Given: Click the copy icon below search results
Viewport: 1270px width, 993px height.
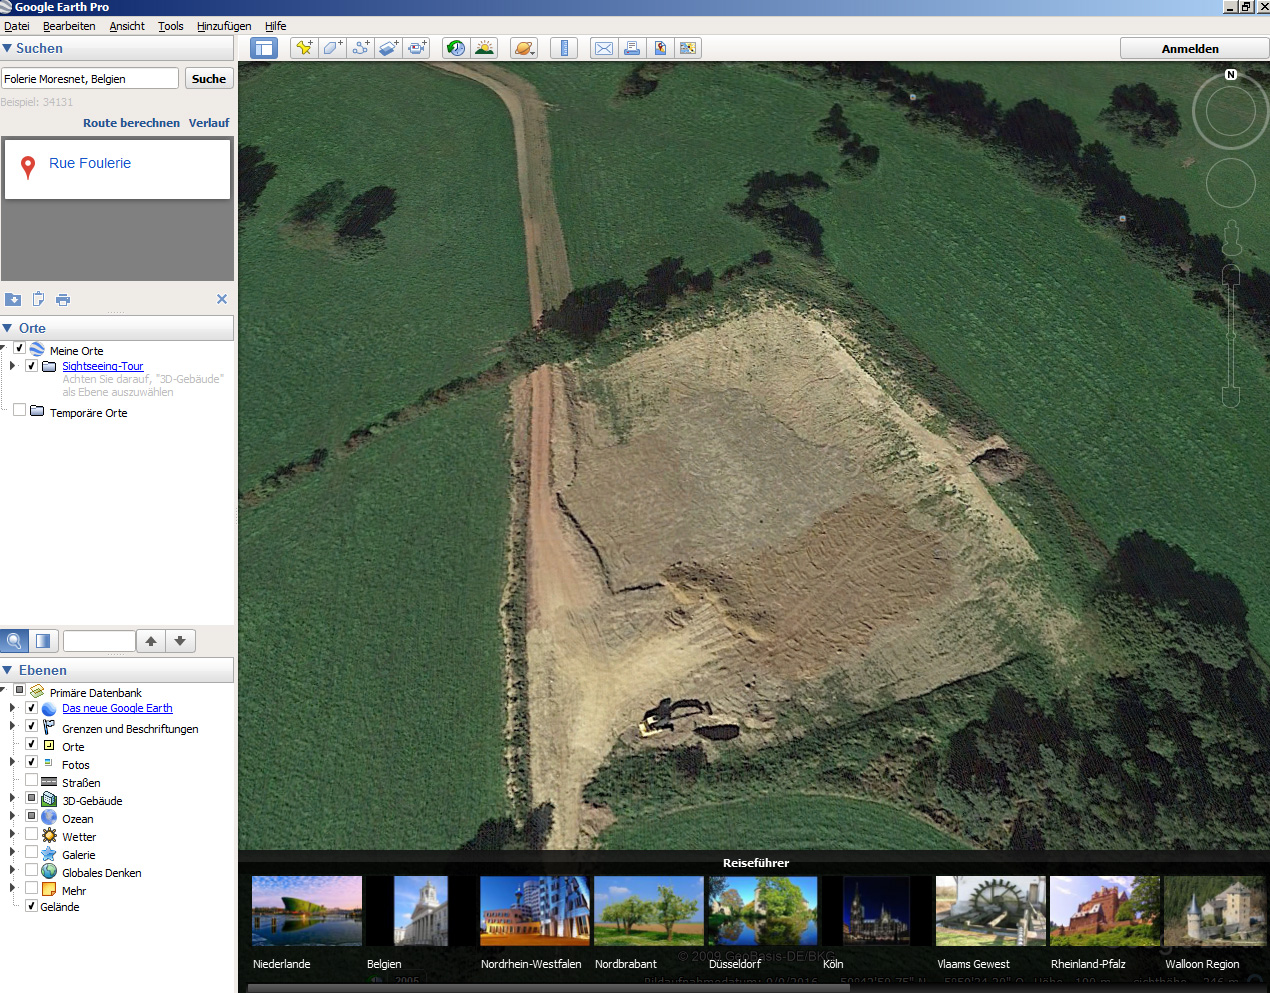Looking at the screenshot, I should pyautogui.click(x=38, y=299).
